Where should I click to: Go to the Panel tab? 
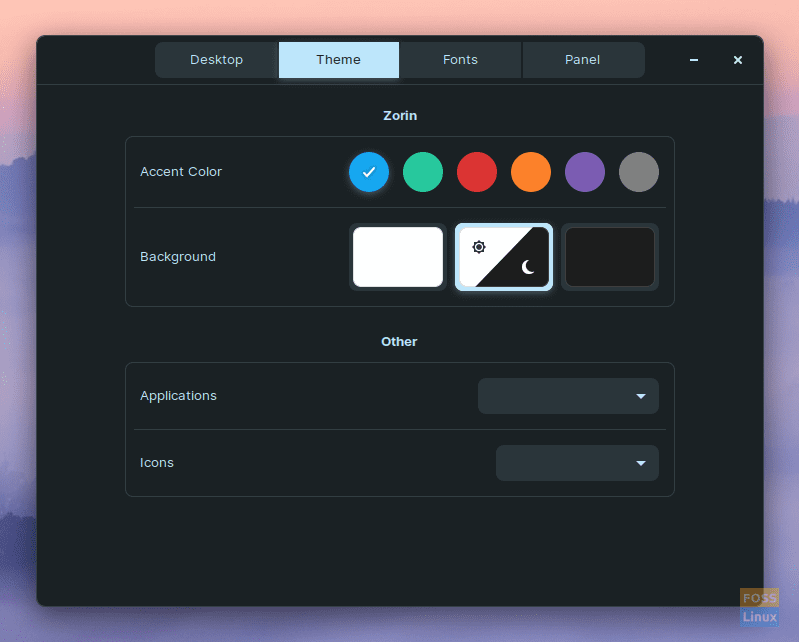[x=583, y=60]
